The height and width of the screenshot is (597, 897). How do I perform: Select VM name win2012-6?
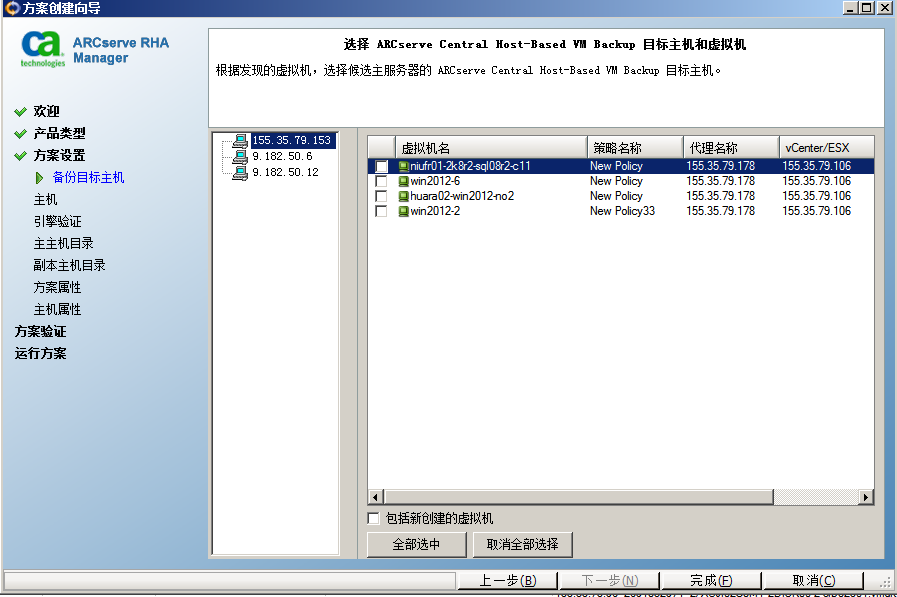[435, 181]
